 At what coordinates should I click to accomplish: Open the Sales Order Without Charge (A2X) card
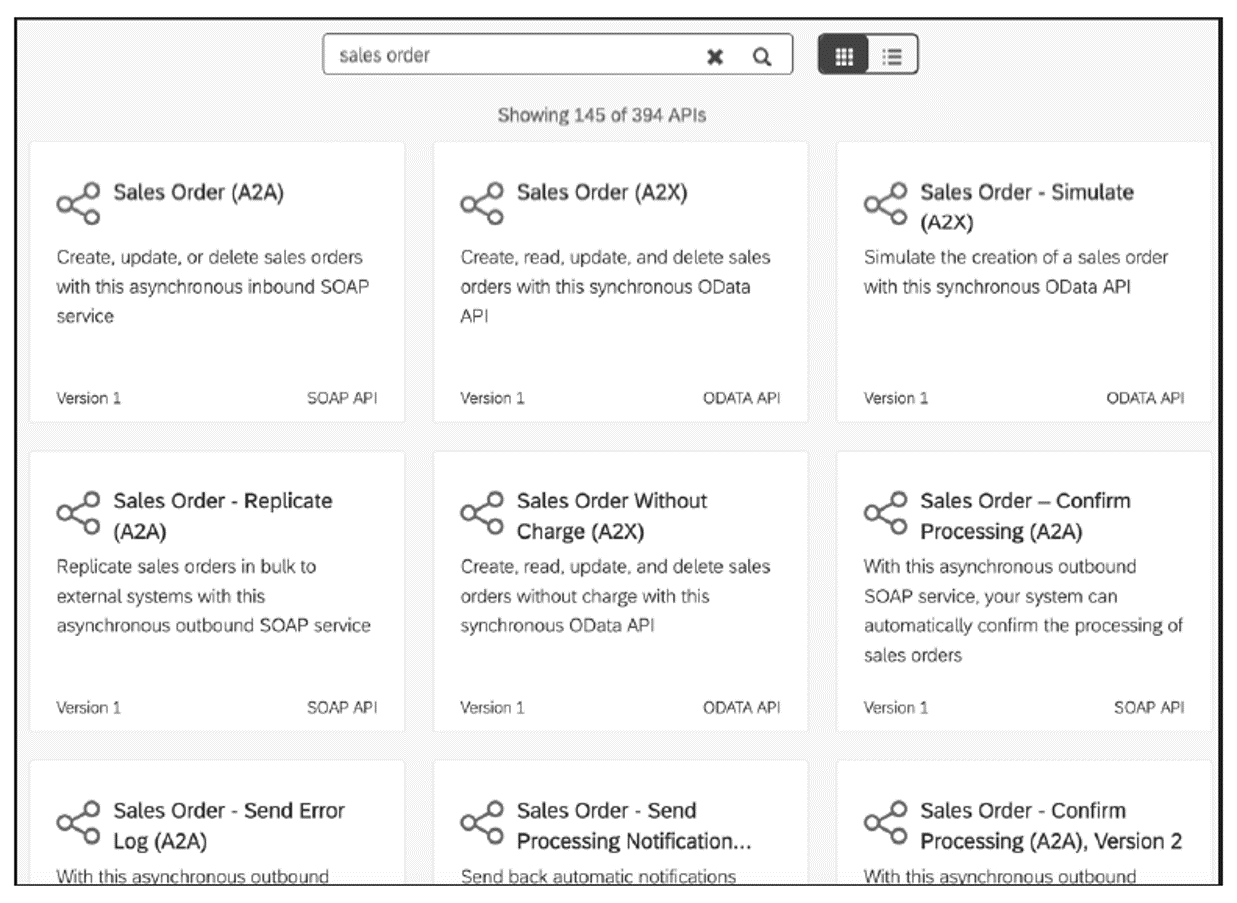(620, 590)
